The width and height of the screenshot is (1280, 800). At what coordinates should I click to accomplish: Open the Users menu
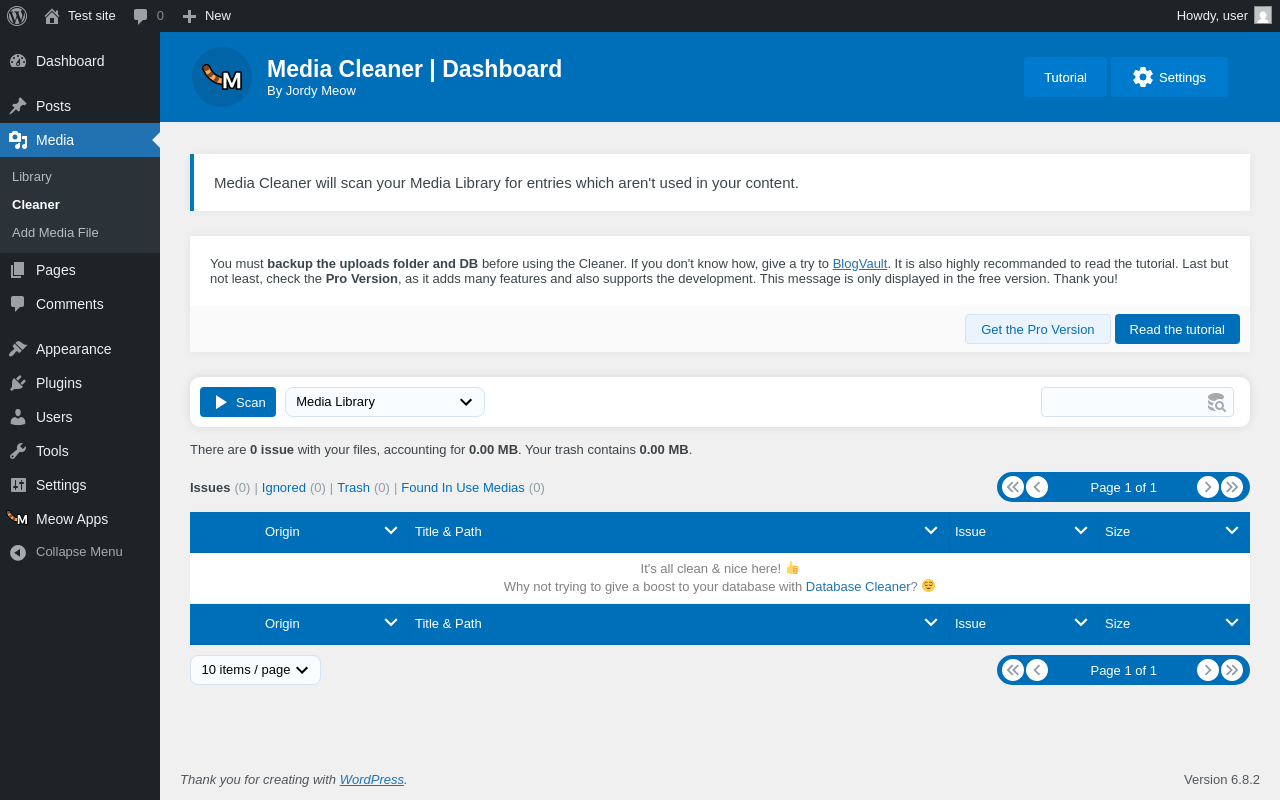click(80, 417)
